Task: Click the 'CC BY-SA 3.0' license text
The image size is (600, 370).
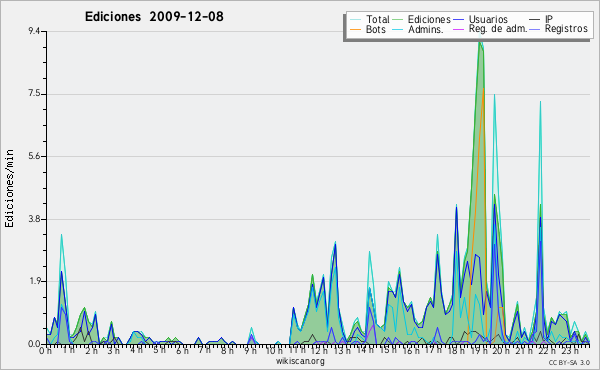Action: tap(569, 362)
